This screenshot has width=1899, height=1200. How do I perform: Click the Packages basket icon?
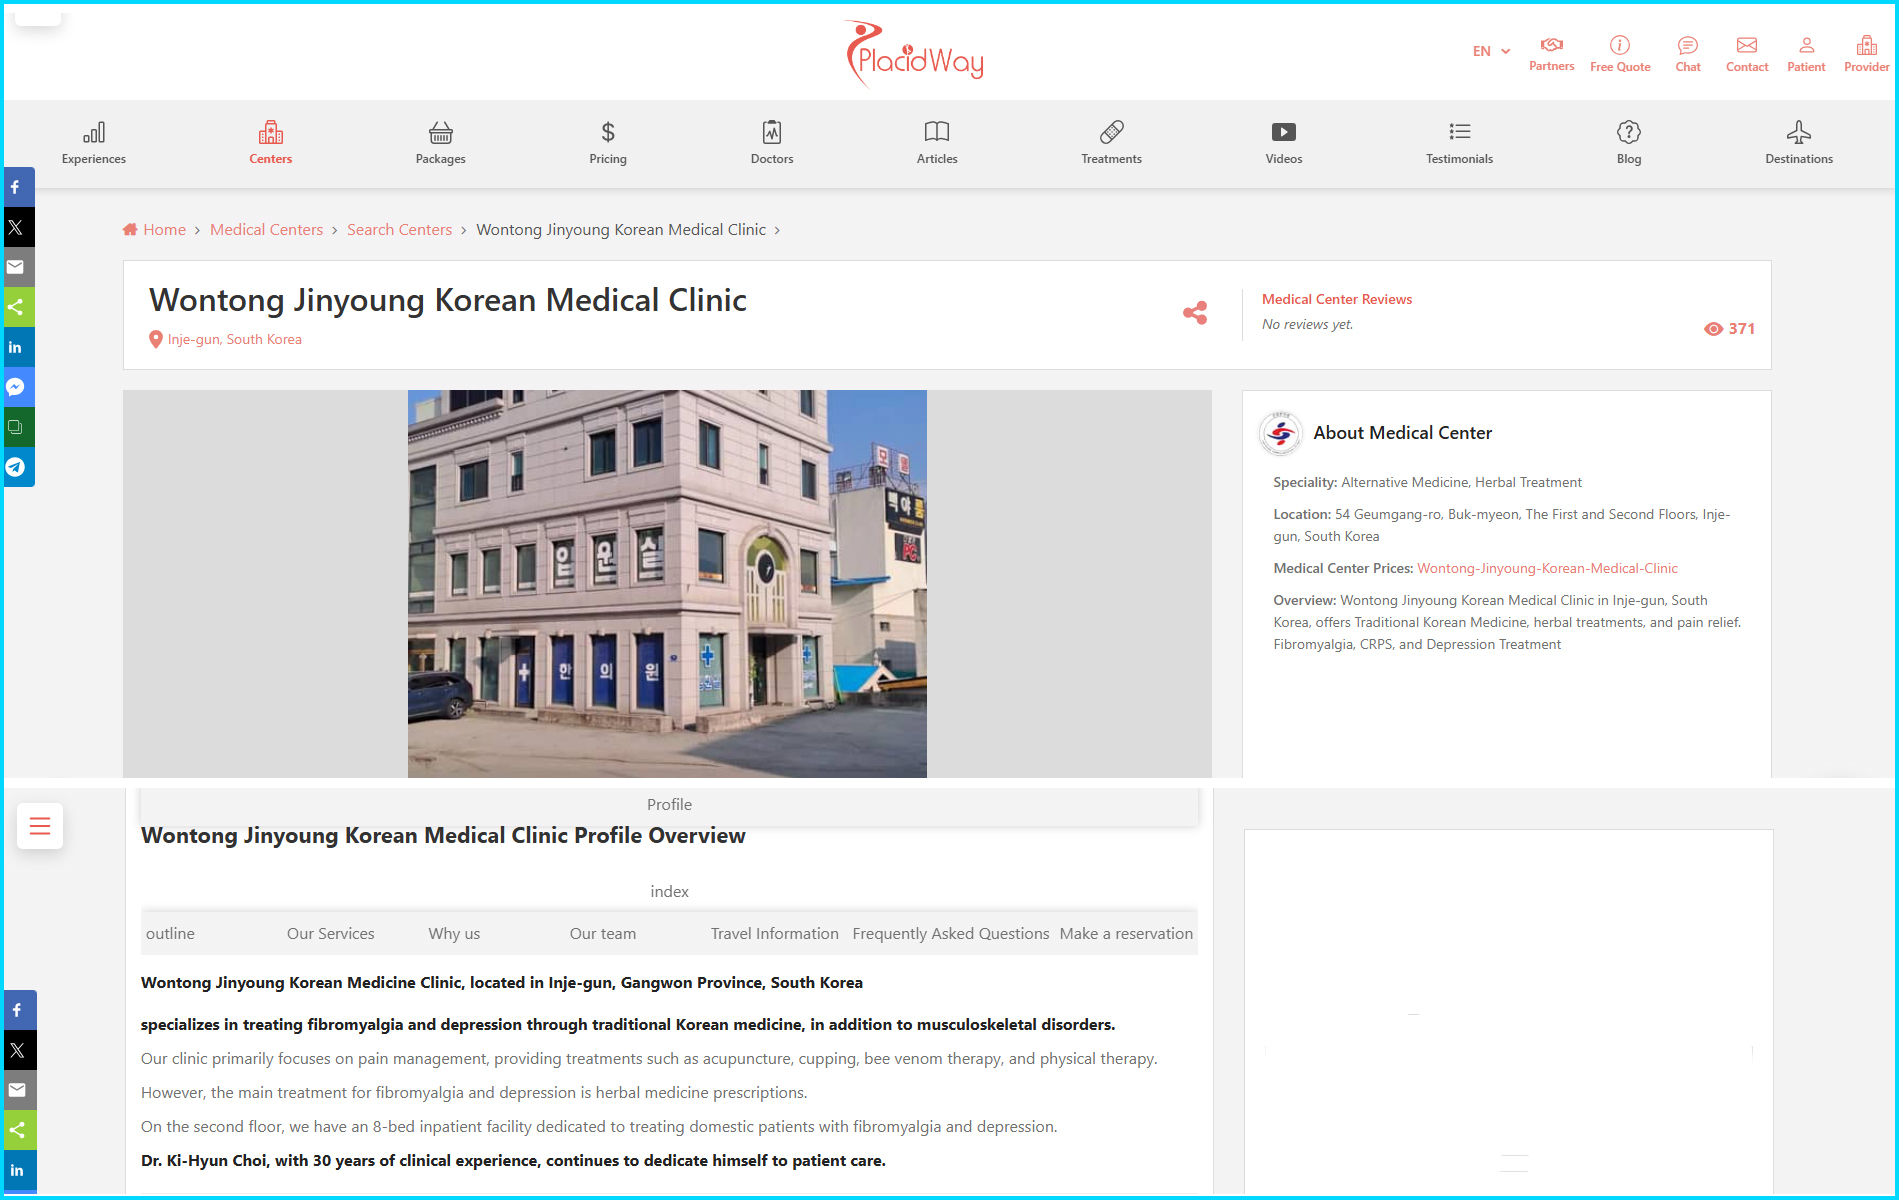pos(440,133)
